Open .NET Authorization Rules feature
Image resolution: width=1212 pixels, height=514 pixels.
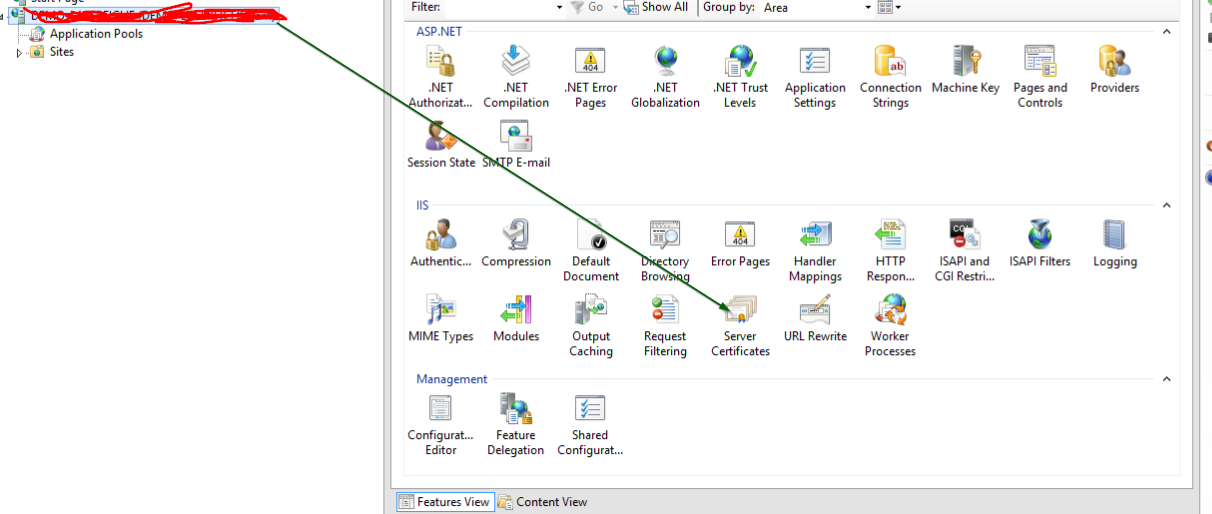[440, 77]
